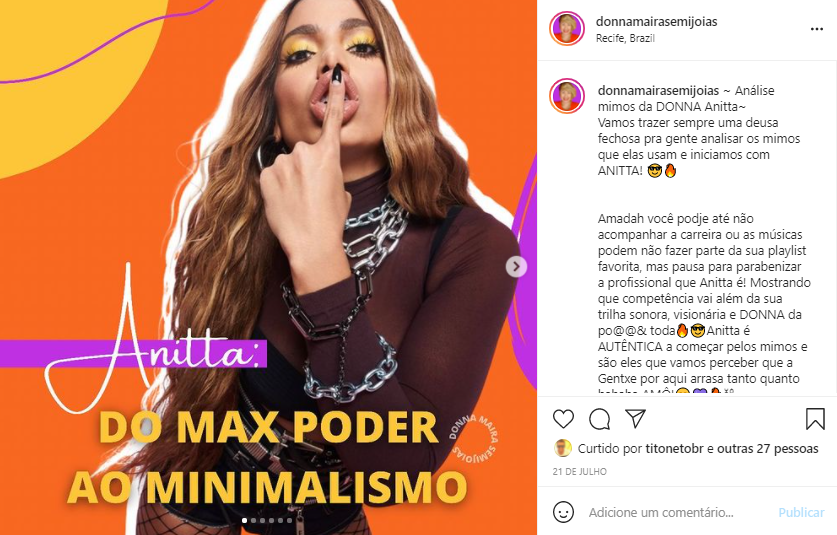Open the donnamairasemijoias username in caption
This screenshot has width=837, height=535.
(659, 91)
